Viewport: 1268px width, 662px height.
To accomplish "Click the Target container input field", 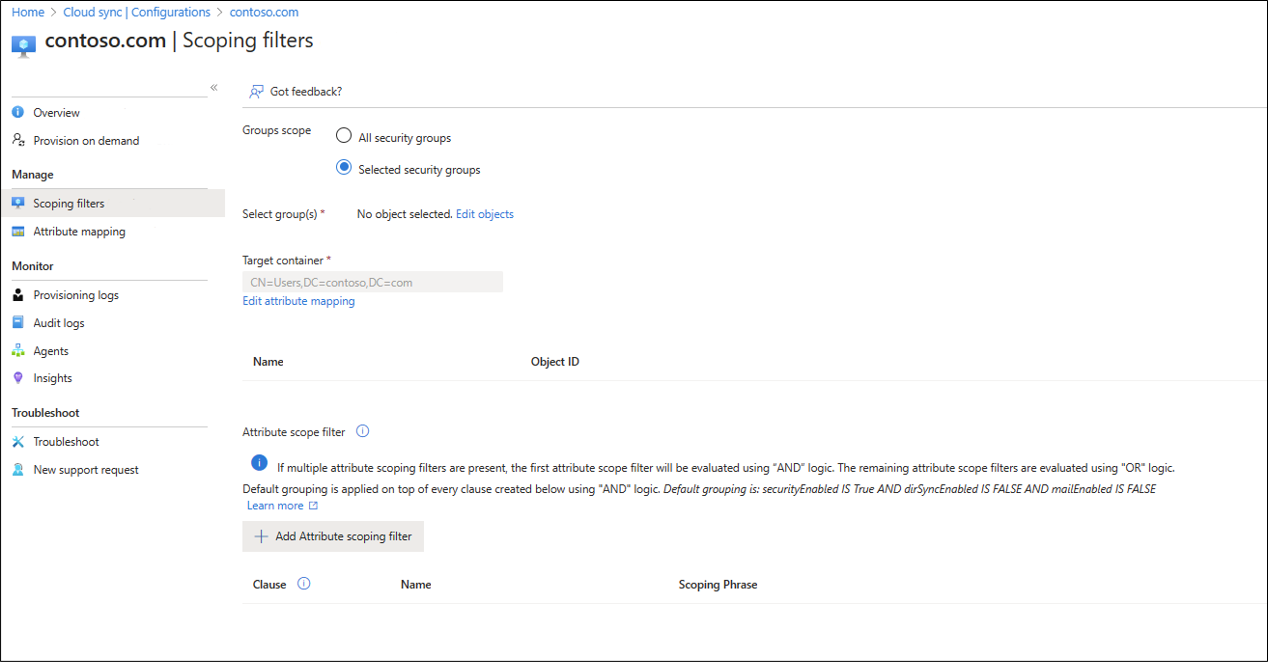I will point(372,282).
